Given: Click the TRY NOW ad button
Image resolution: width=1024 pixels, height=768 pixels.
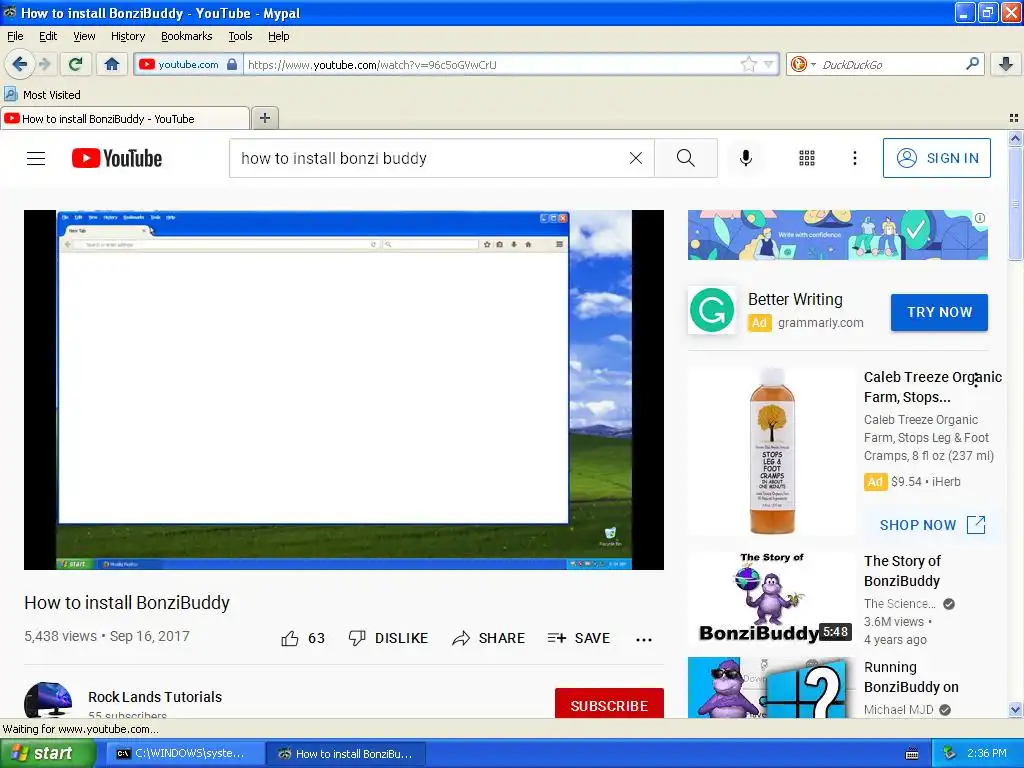Looking at the screenshot, I should [939, 312].
